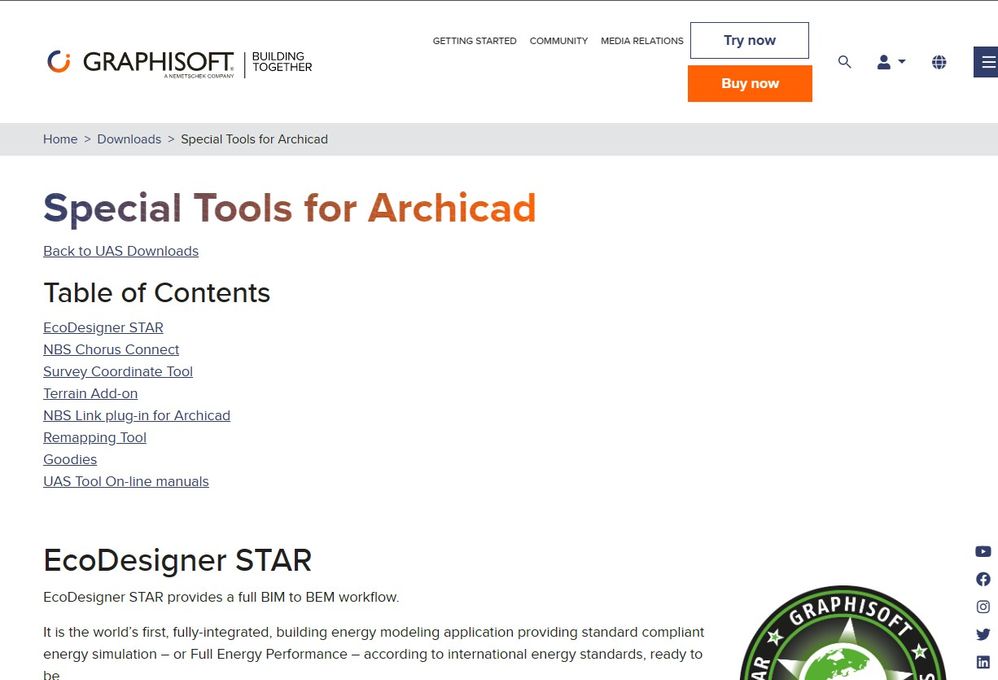Open the Graphisoft logo homepage link
Viewport: 998px width, 680px height.
tap(179, 62)
